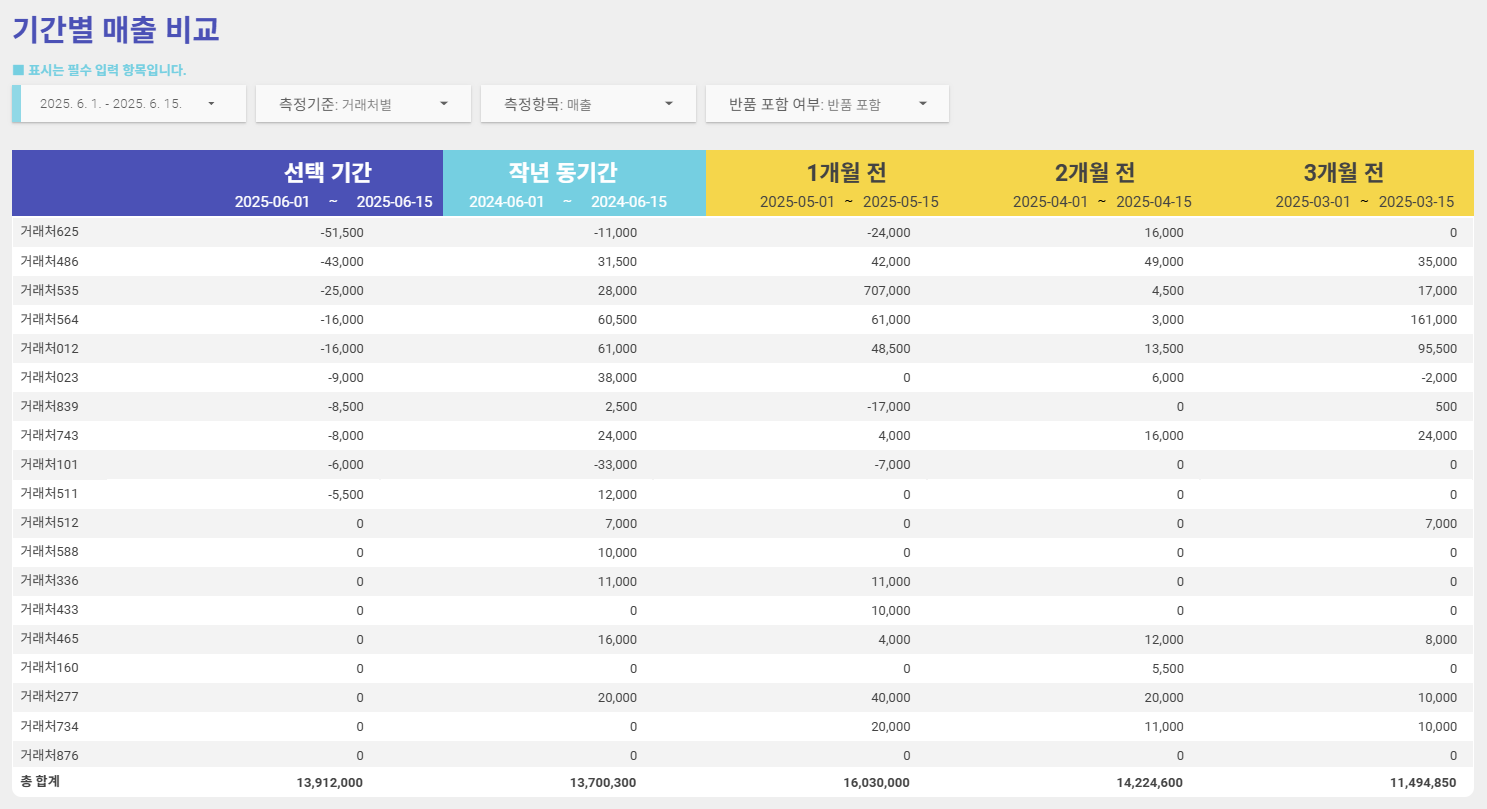Click the 3개월 전 total 11,494,850

pyautogui.click(x=1424, y=783)
